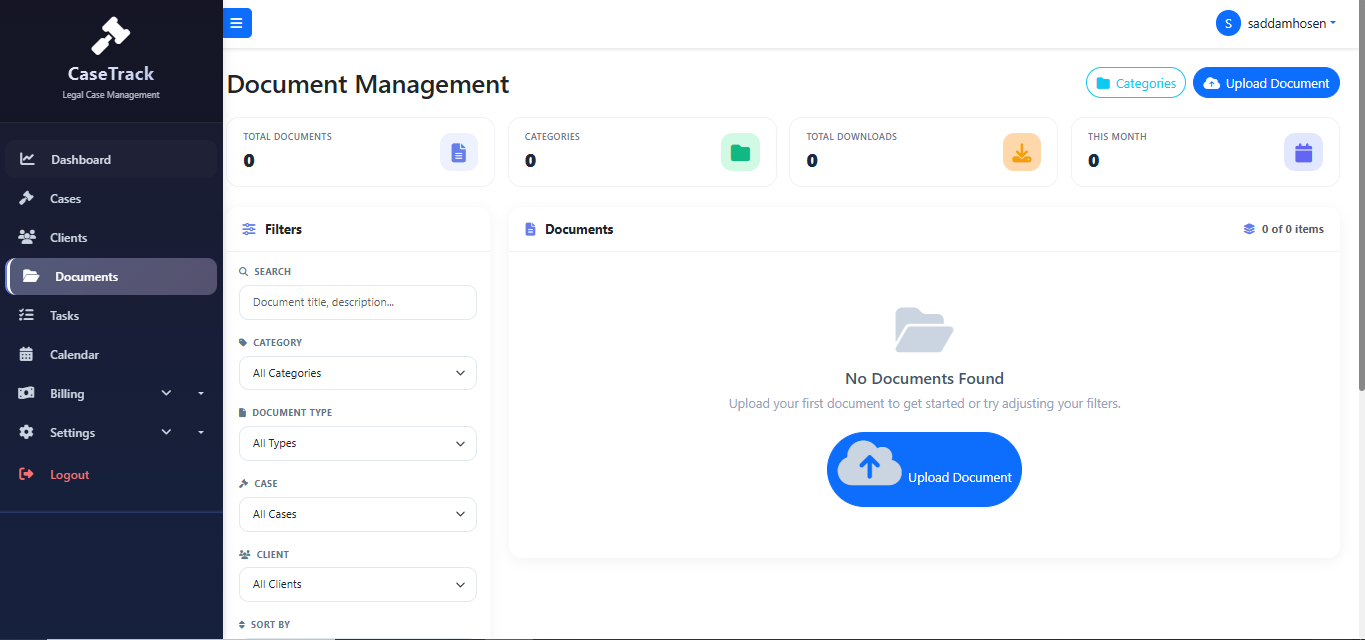Click the Categories outline button
The height and width of the screenshot is (640, 1365).
tap(1136, 83)
